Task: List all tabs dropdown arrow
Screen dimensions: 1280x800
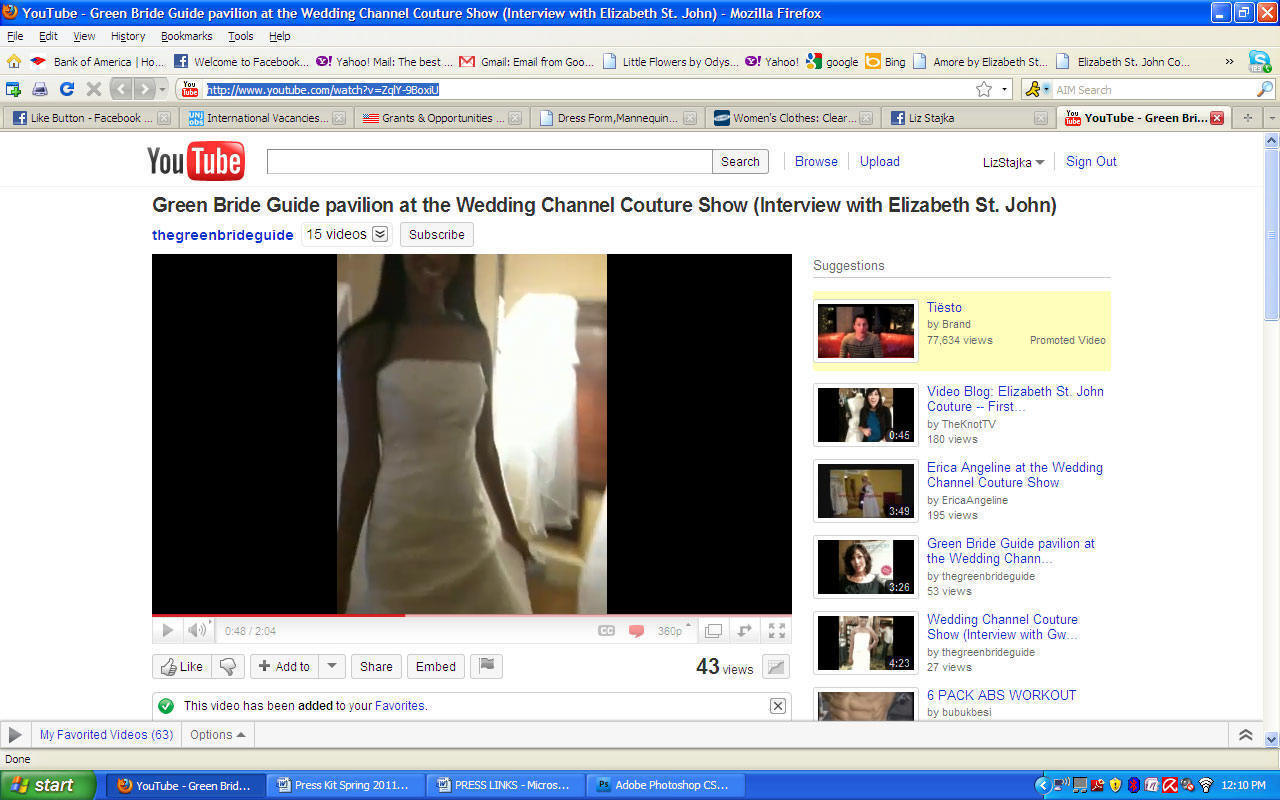Action: click(1272, 118)
